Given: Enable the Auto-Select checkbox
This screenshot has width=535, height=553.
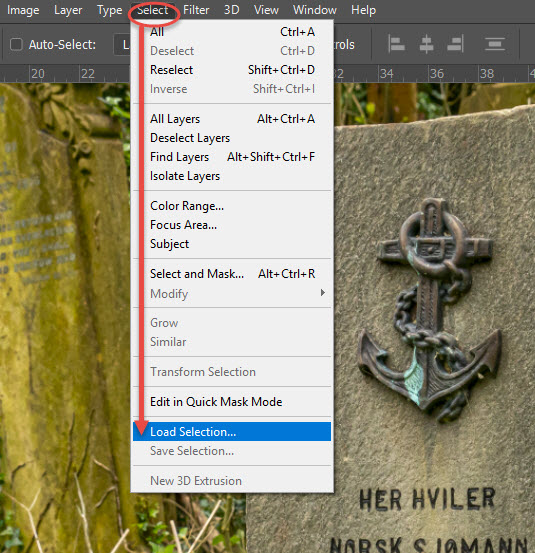Looking at the screenshot, I should [16, 45].
